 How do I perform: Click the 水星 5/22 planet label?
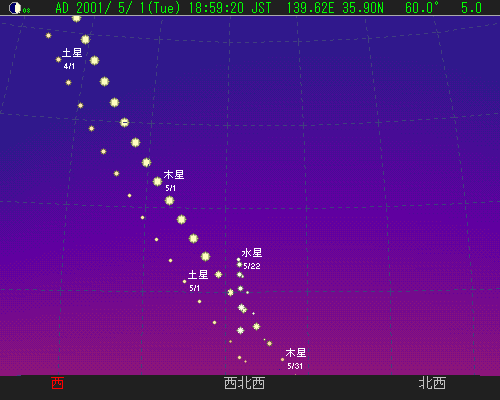[x=252, y=258]
